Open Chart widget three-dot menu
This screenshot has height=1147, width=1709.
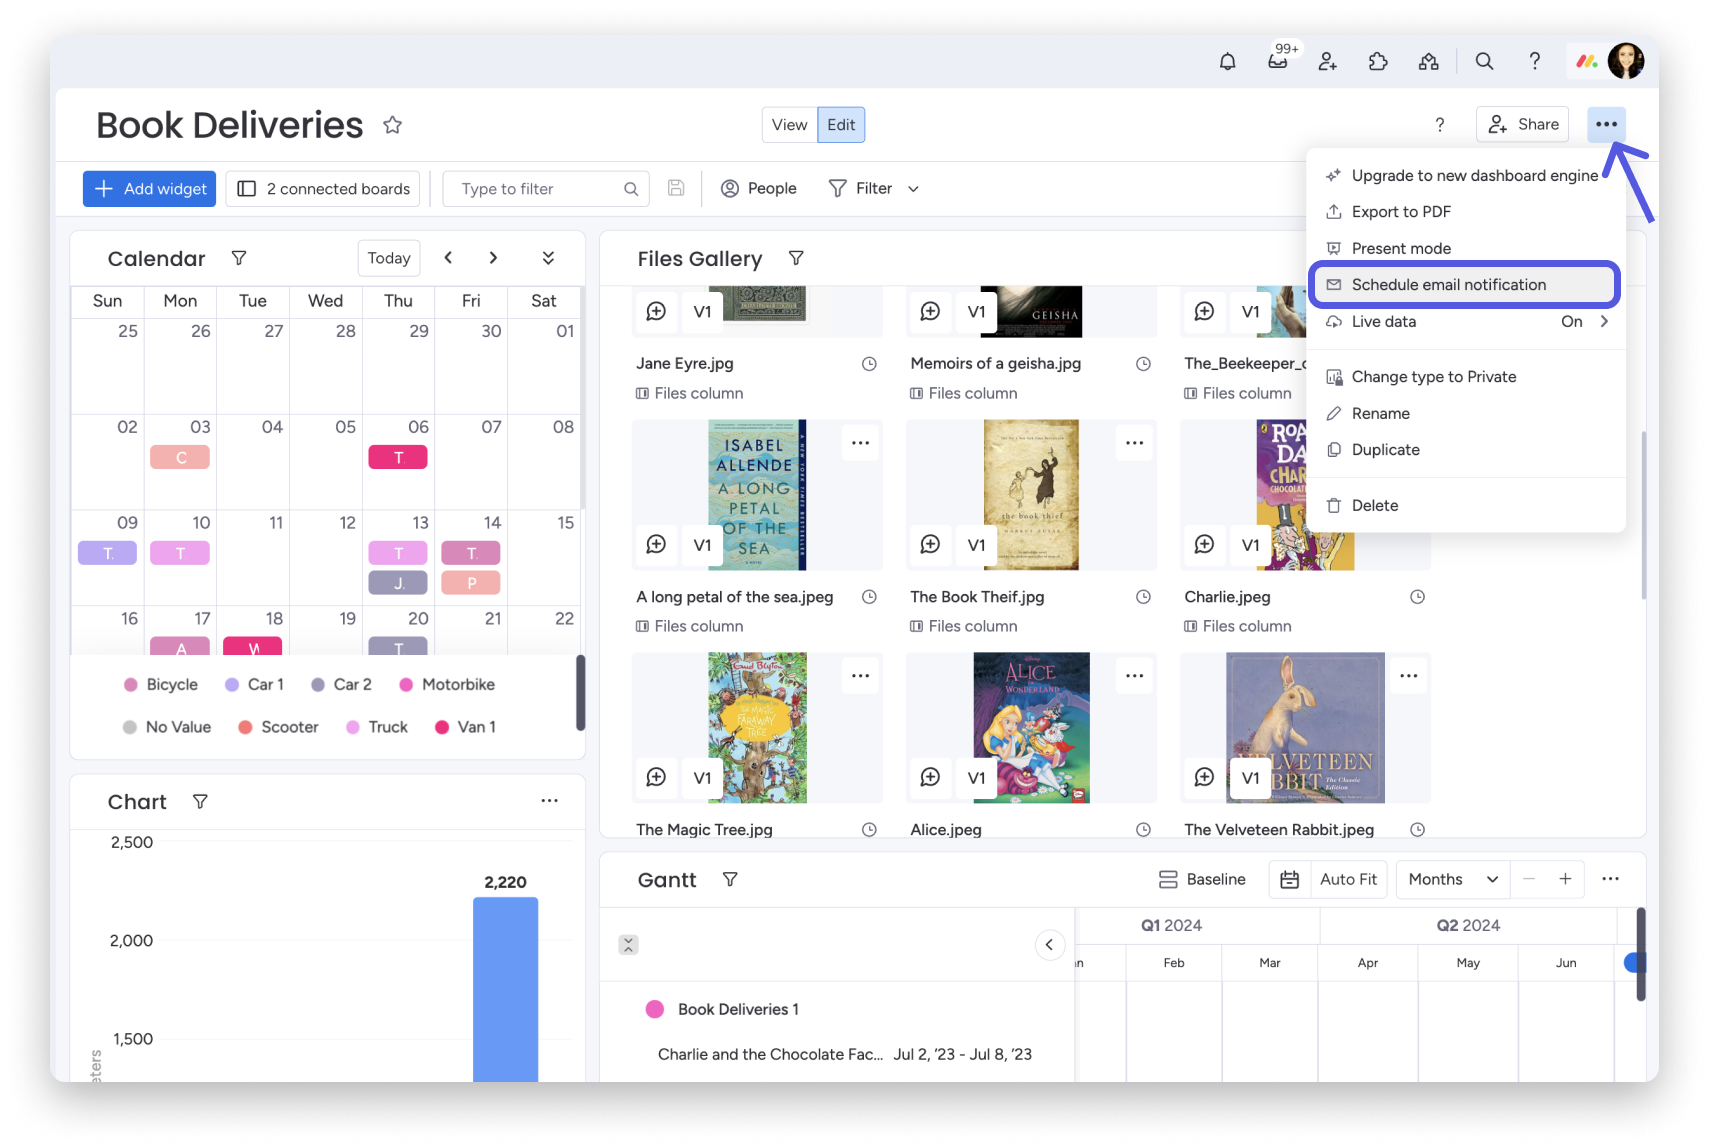tap(549, 800)
